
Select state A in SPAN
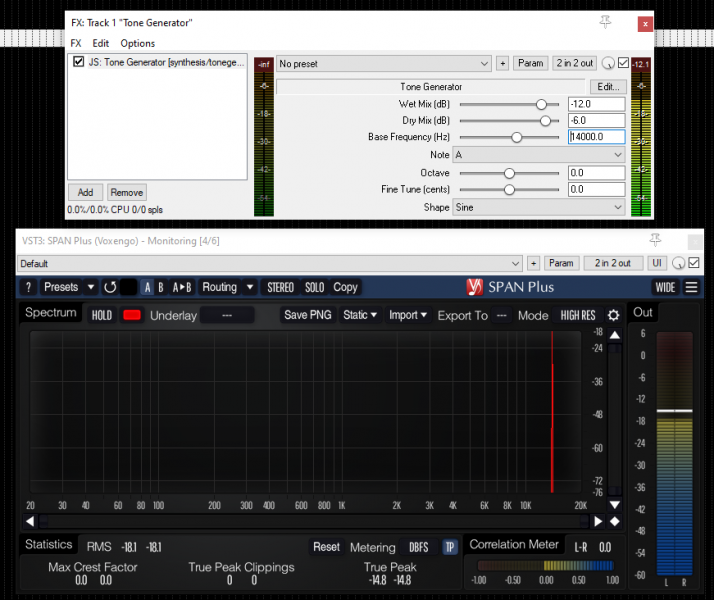pos(147,287)
